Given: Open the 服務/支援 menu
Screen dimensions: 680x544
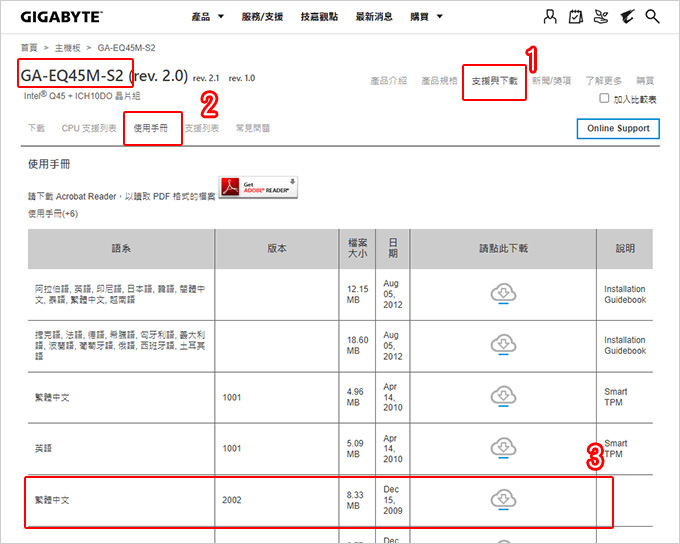Looking at the screenshot, I should click(262, 17).
